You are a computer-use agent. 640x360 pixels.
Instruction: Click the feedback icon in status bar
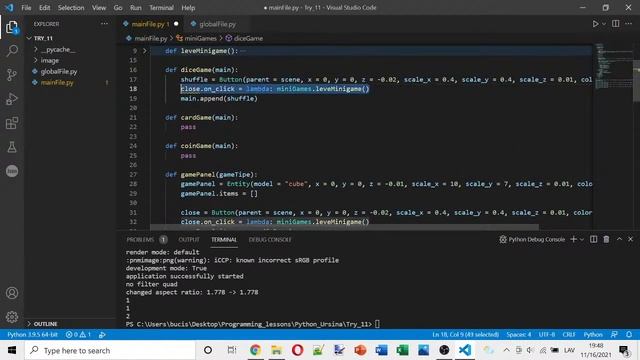click(614, 334)
